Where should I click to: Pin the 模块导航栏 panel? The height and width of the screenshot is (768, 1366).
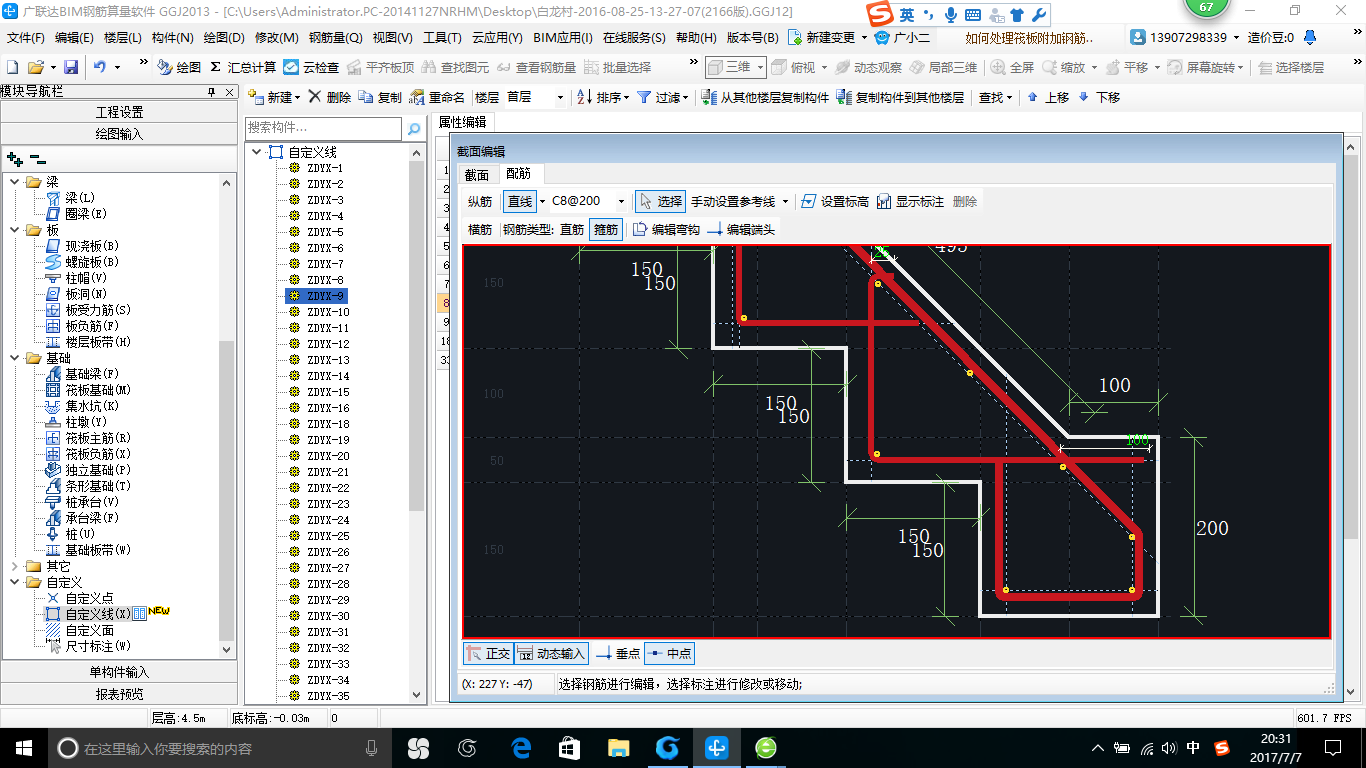(211, 92)
